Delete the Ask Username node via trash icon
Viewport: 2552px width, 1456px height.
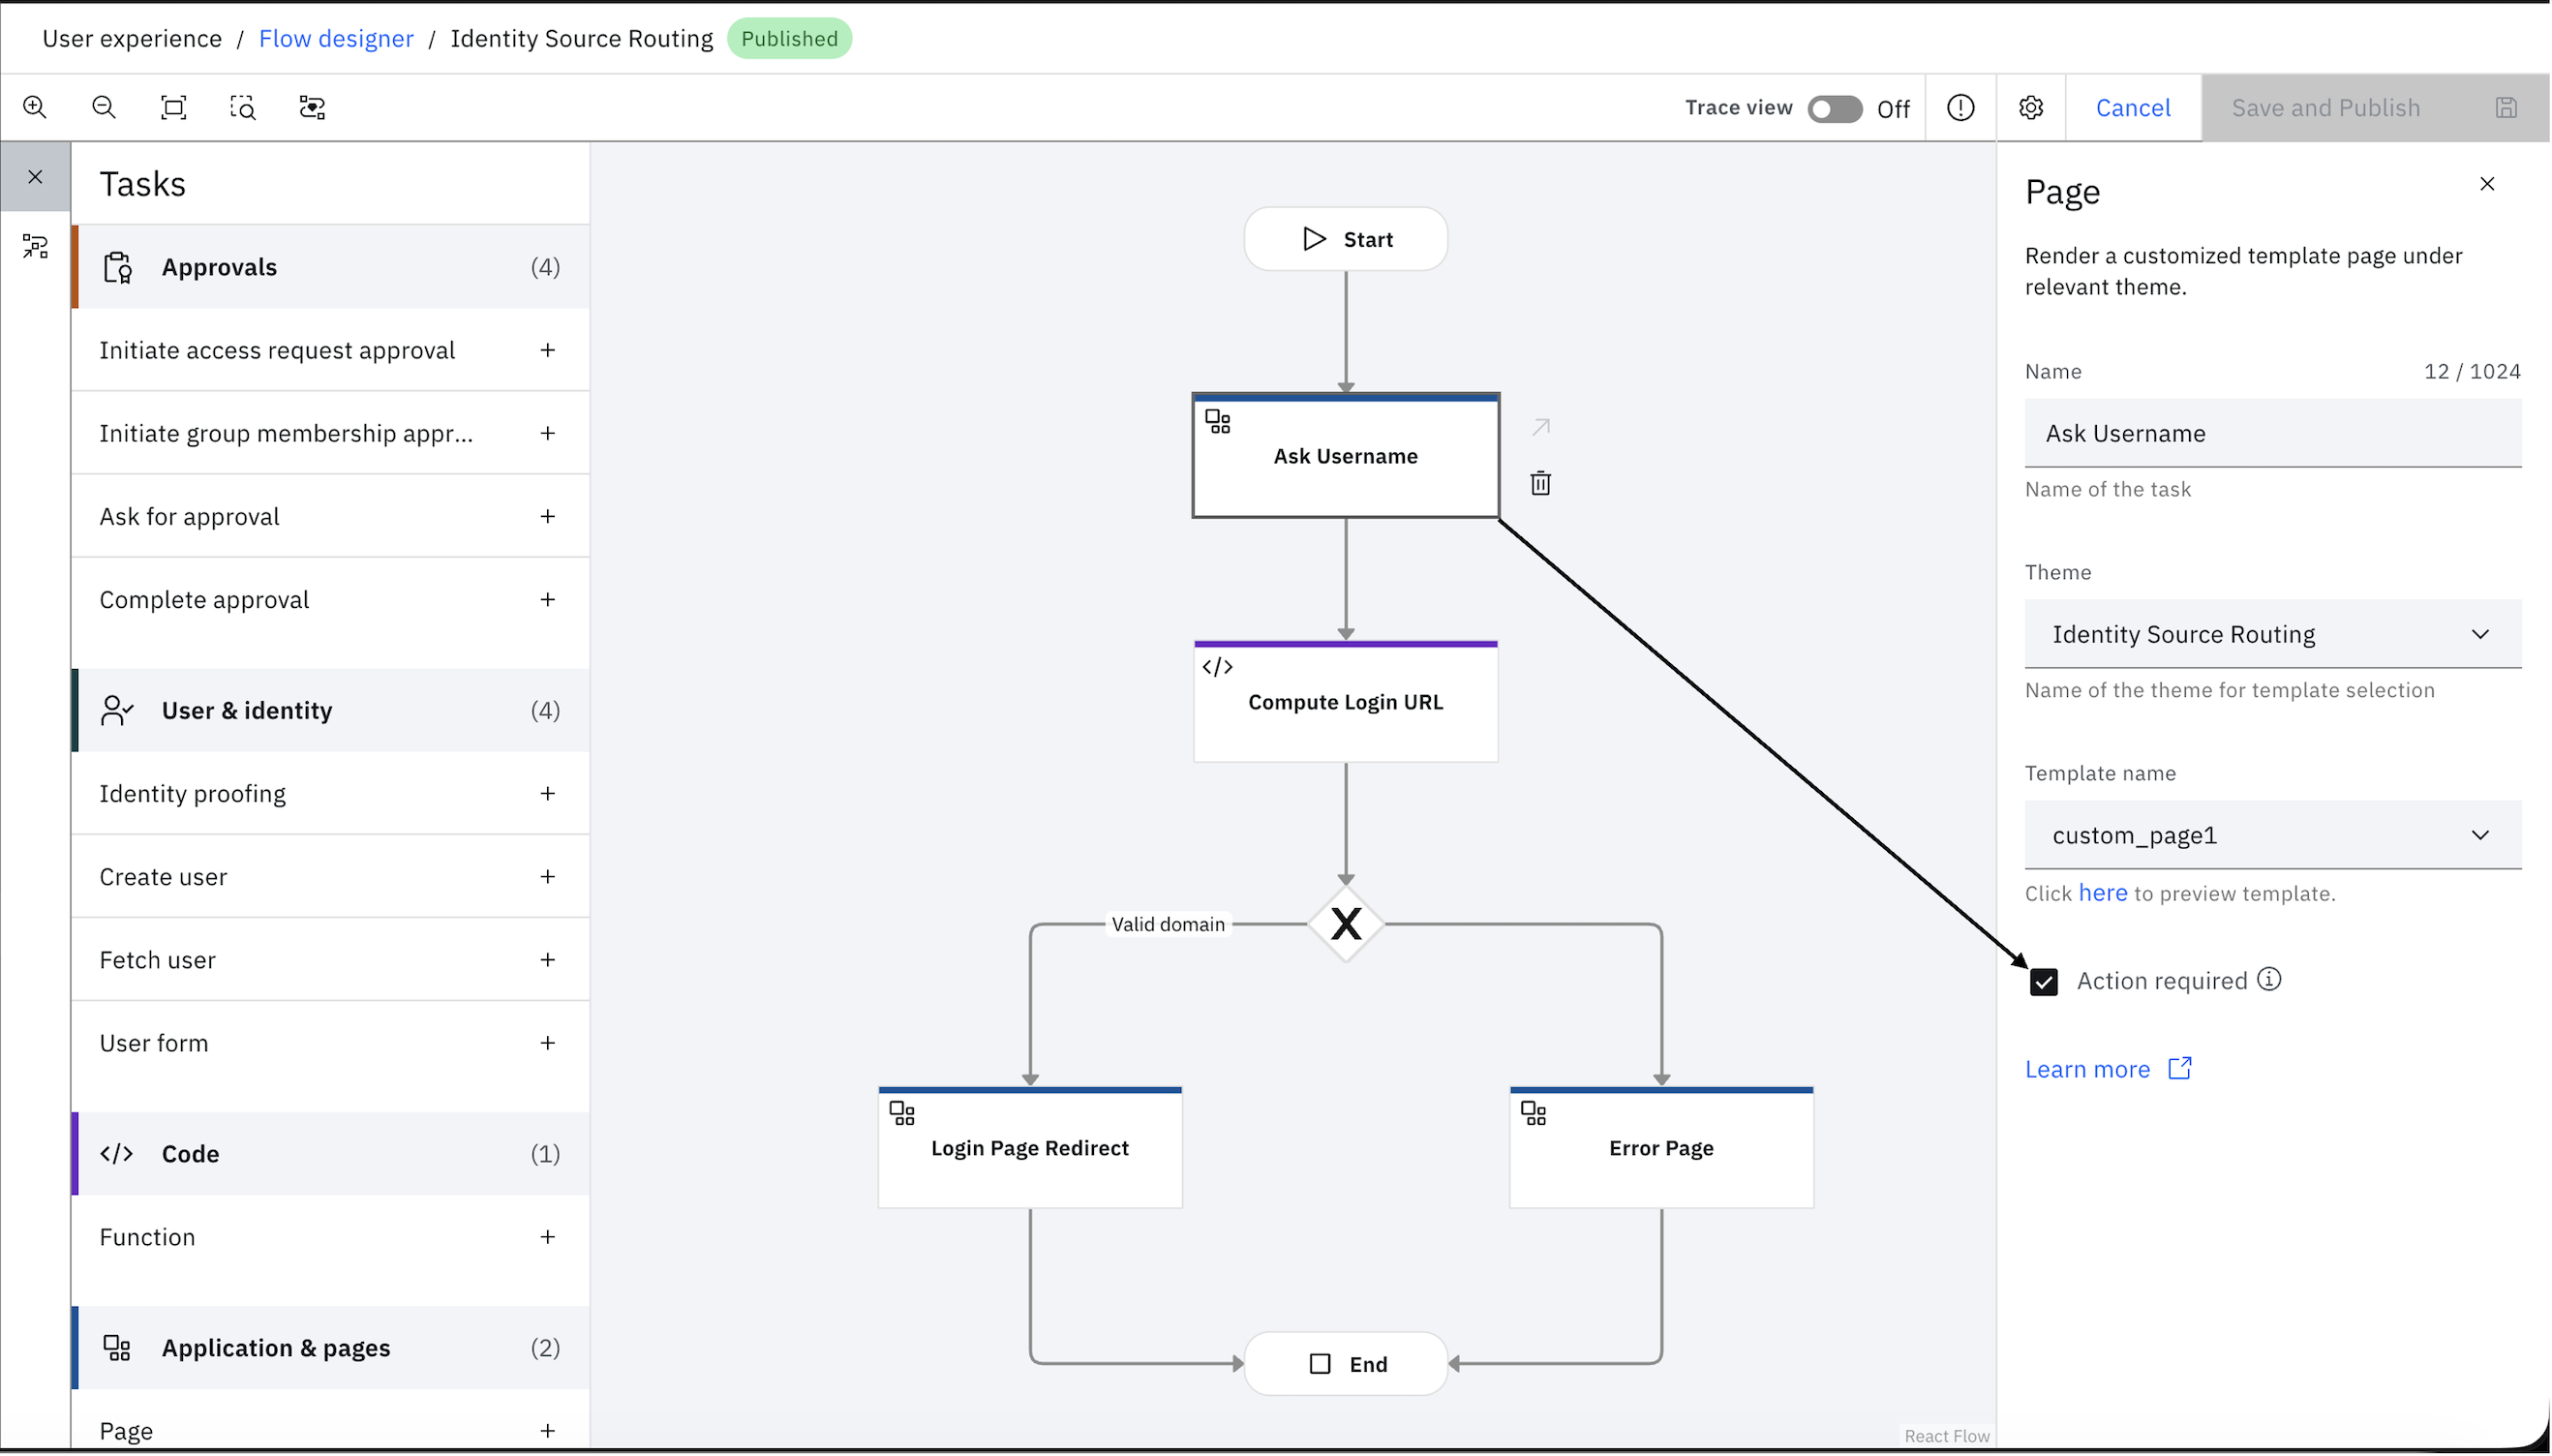click(x=1541, y=483)
